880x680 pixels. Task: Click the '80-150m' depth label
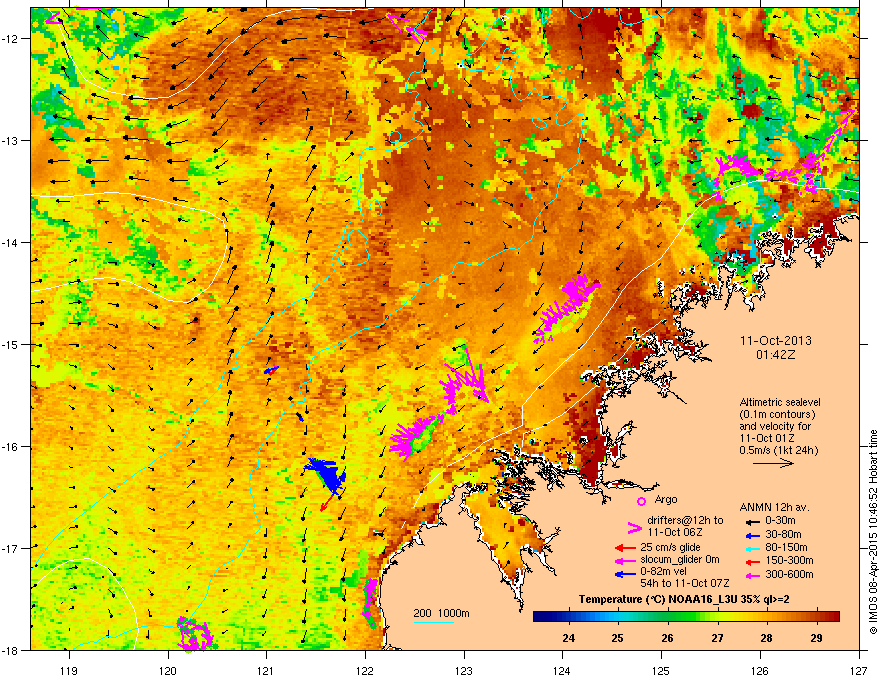tap(786, 548)
